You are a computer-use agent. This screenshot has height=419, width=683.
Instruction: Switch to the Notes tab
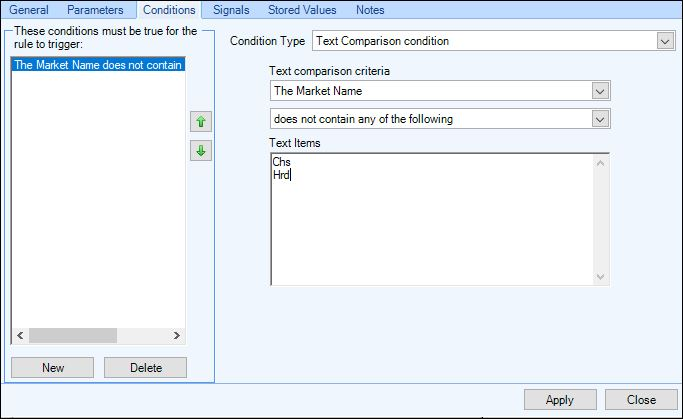(x=370, y=10)
